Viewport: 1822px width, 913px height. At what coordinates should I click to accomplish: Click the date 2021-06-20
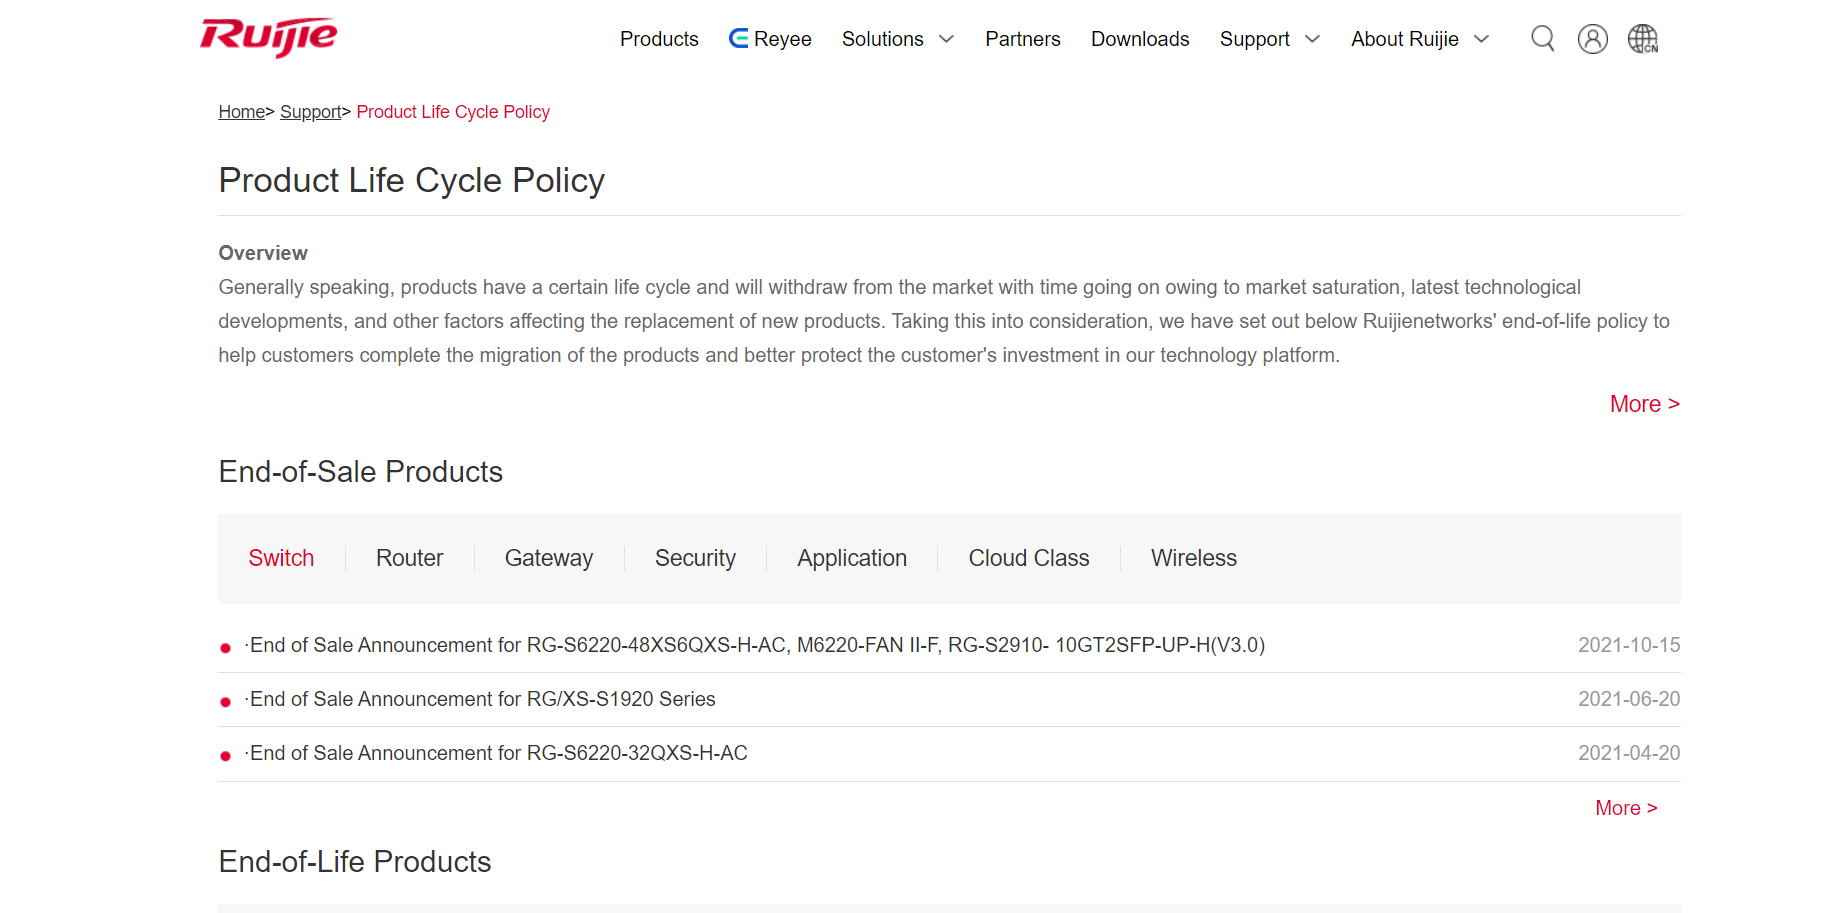[1629, 699]
